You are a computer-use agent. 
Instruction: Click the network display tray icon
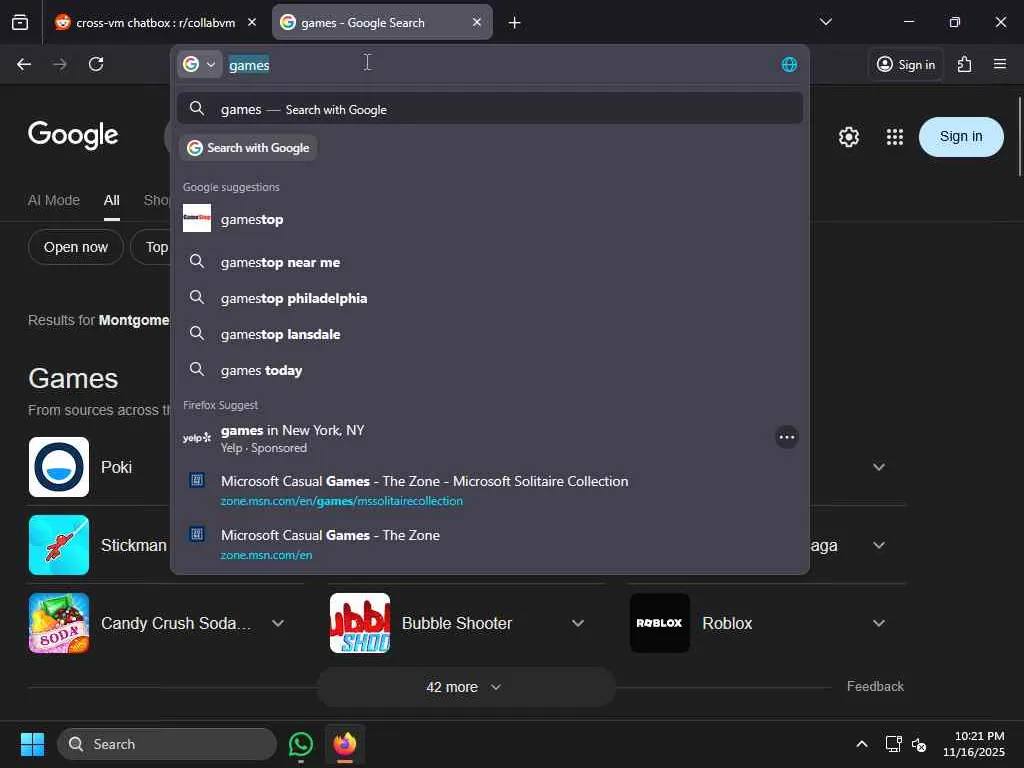893,744
